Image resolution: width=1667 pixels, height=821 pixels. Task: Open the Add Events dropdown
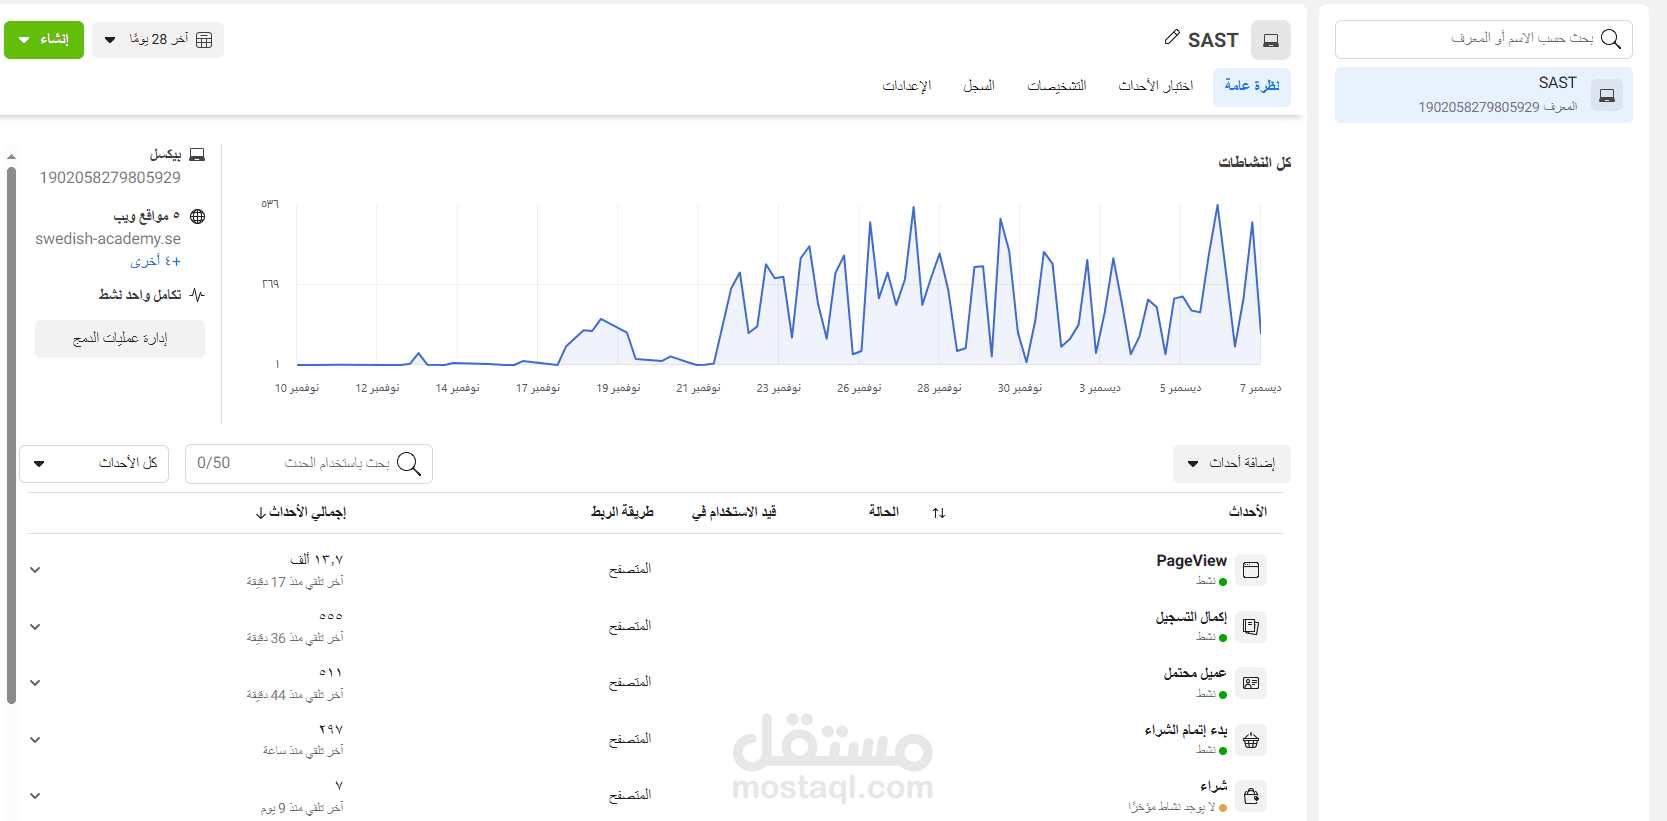1232,463
